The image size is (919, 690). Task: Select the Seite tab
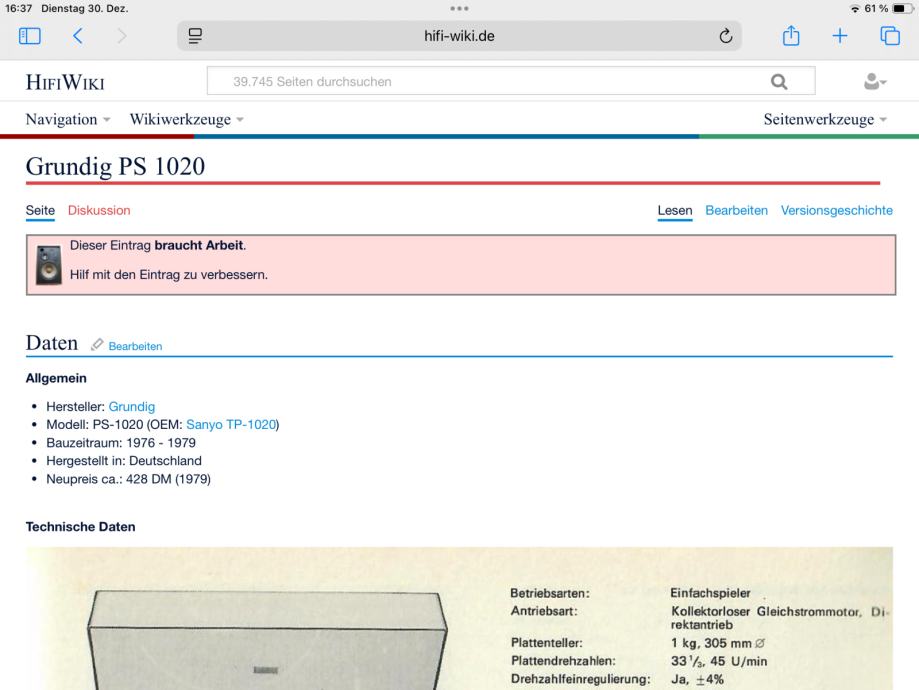40,210
